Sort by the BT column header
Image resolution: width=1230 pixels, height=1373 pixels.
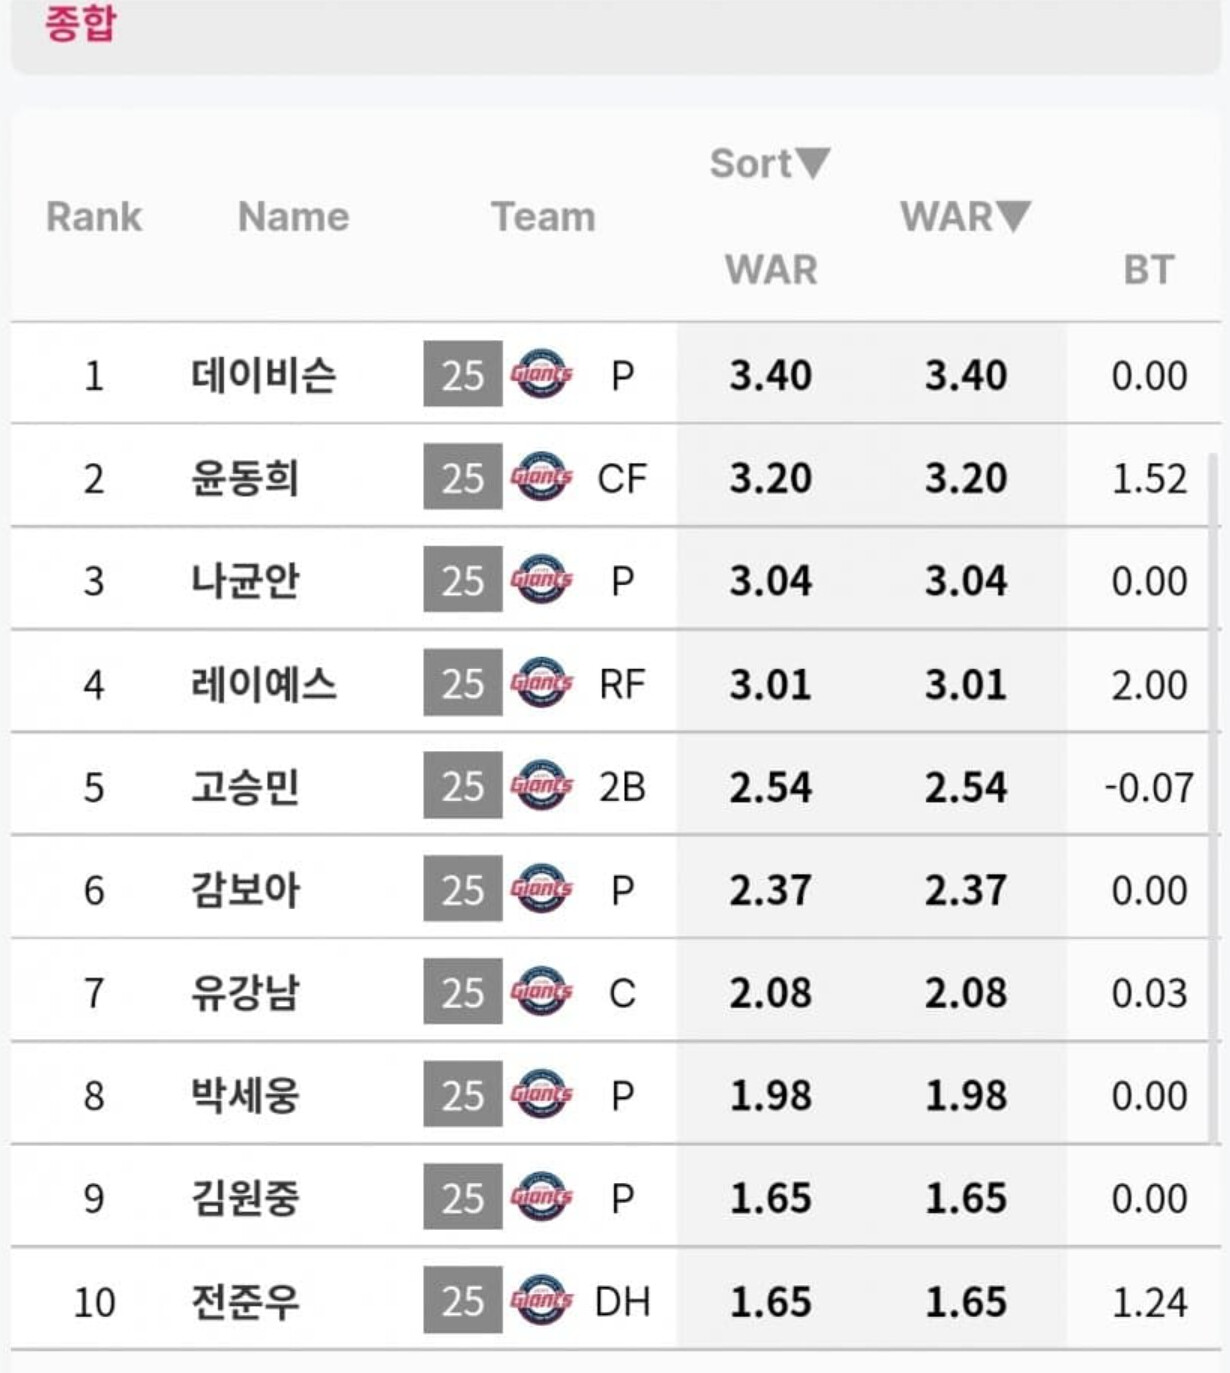click(x=1148, y=270)
